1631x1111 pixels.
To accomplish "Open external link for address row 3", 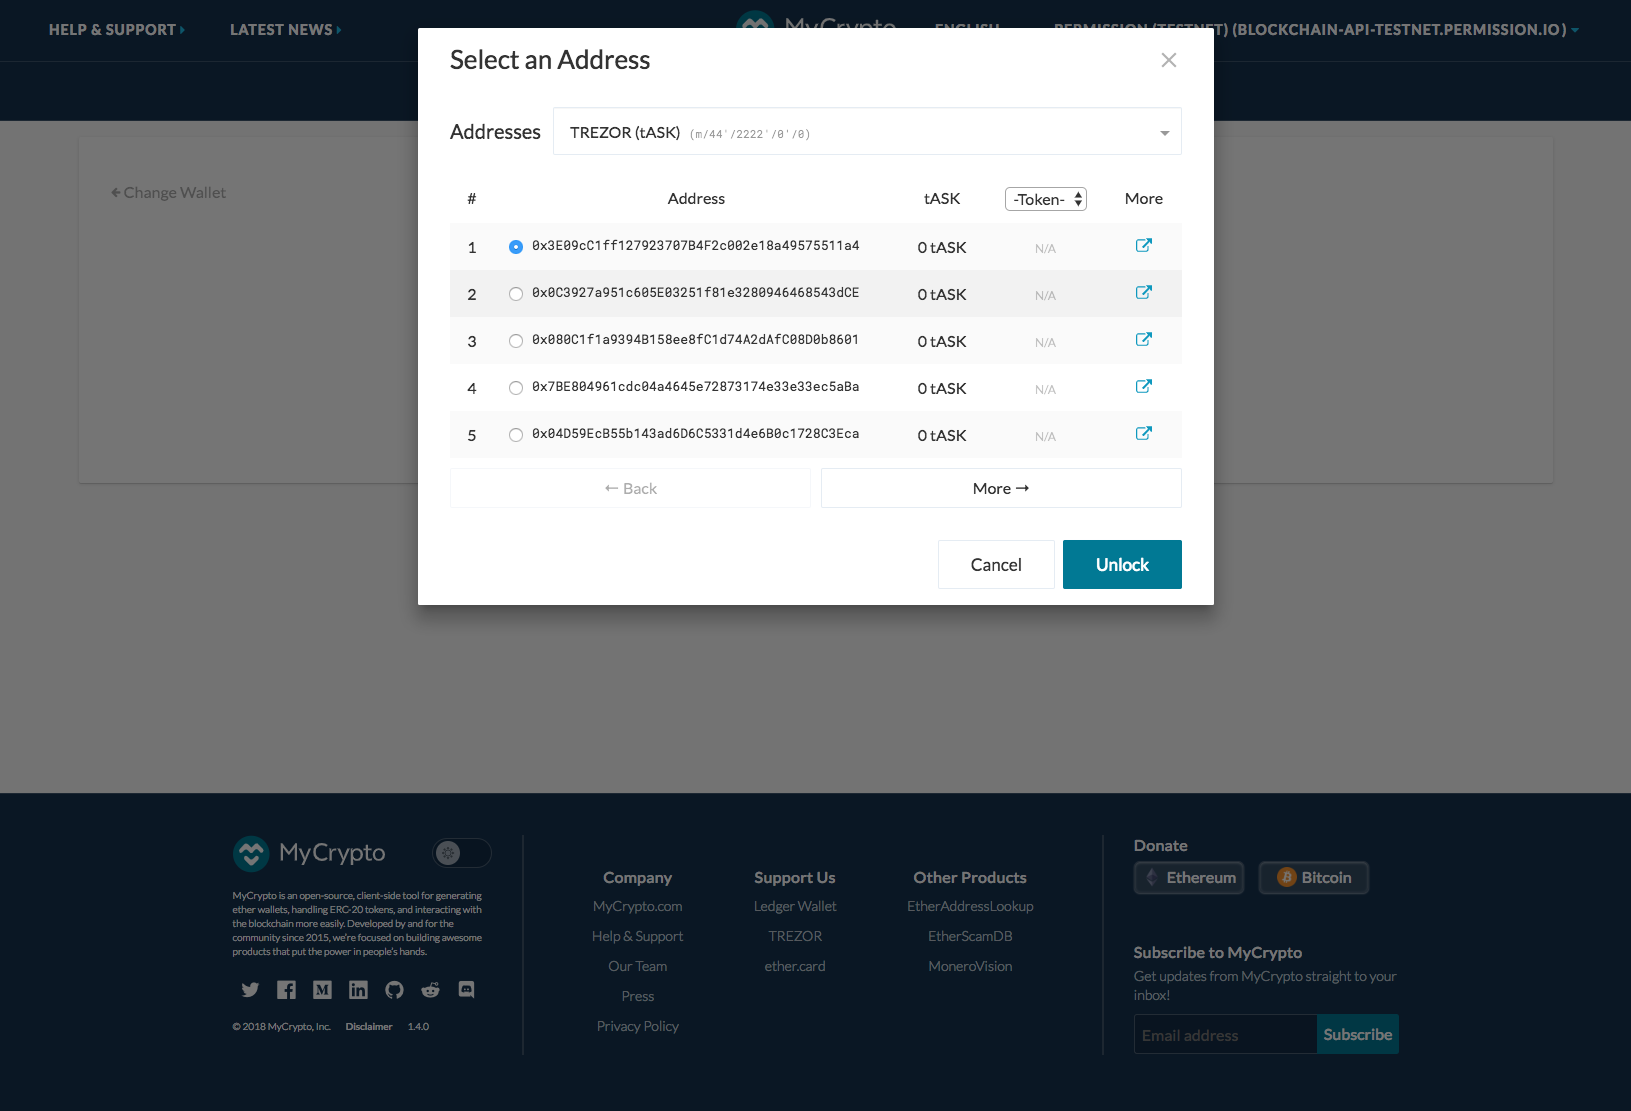I will (1144, 340).
